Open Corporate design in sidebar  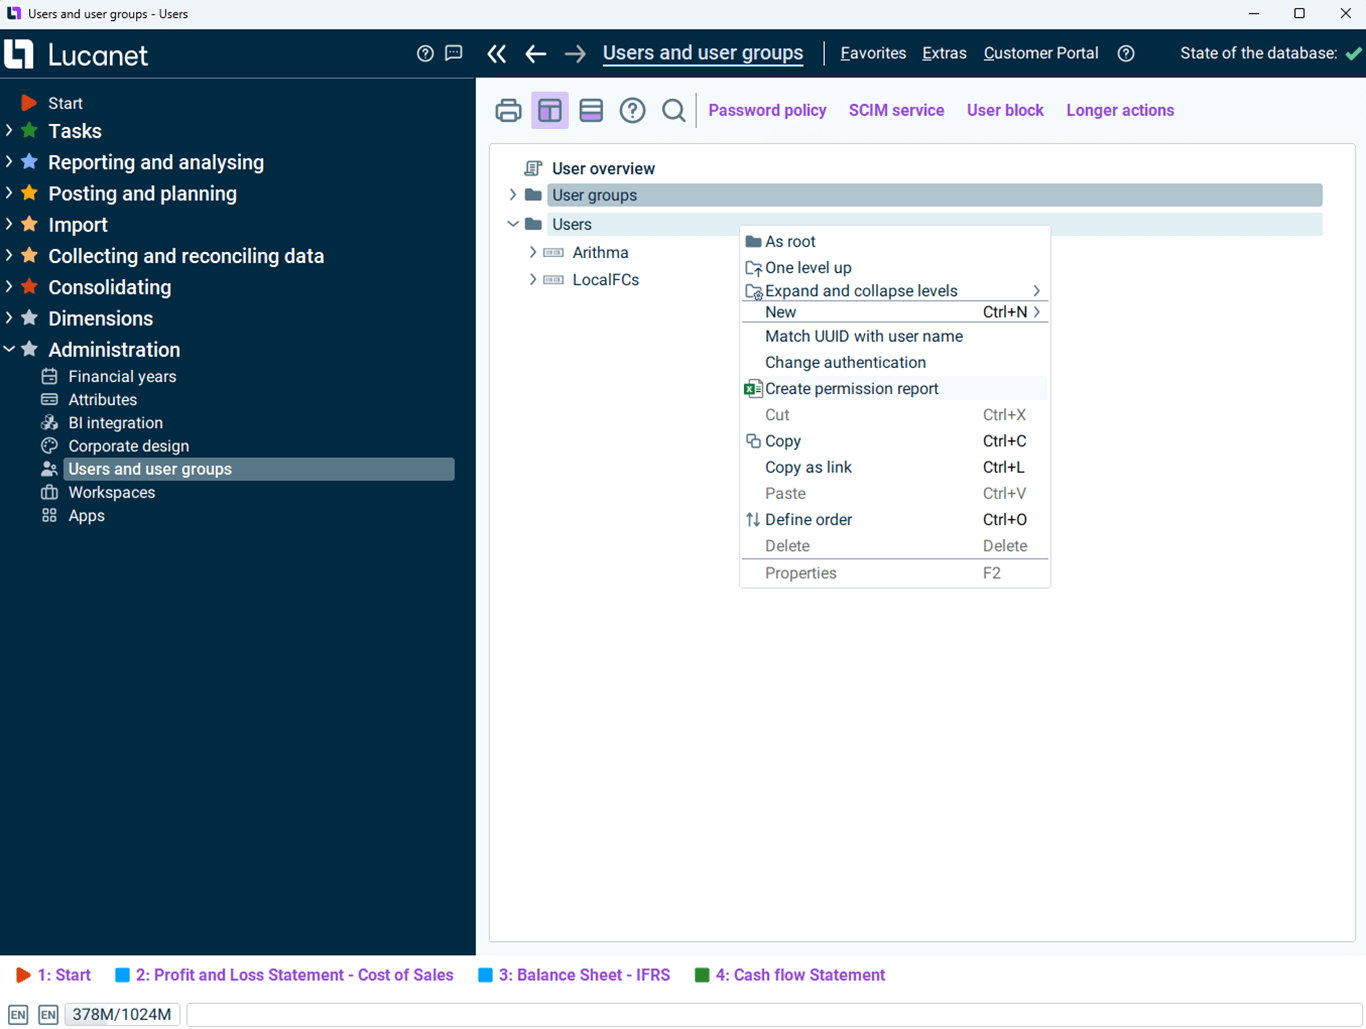point(128,445)
